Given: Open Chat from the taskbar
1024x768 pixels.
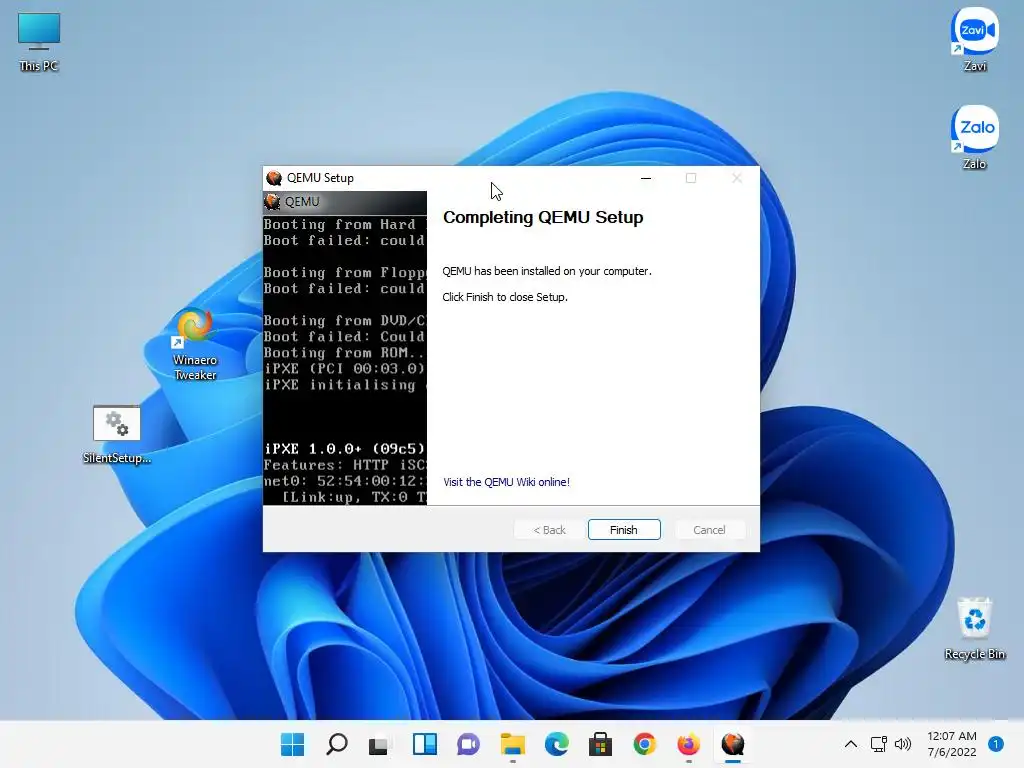Looking at the screenshot, I should 468,744.
